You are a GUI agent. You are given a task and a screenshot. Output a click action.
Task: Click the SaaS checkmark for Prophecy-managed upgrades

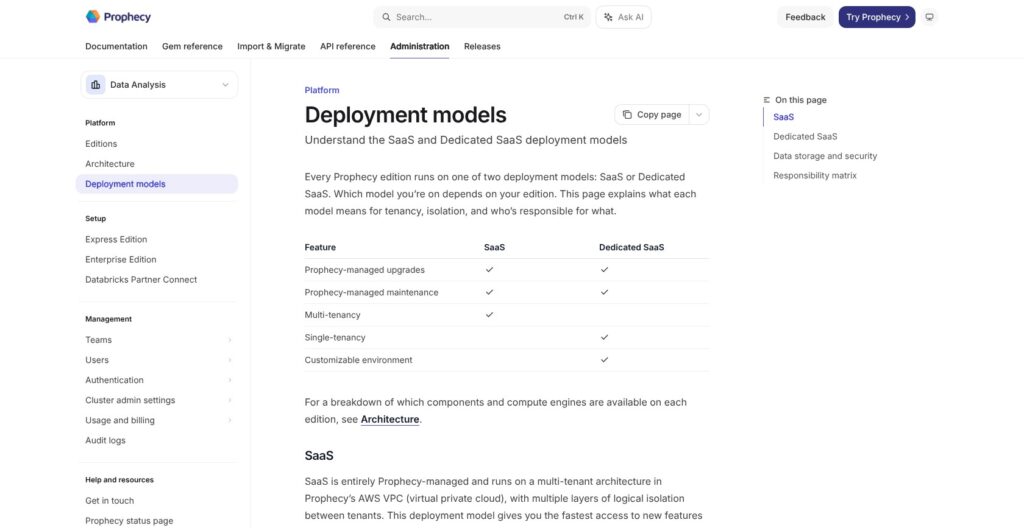tap(489, 269)
